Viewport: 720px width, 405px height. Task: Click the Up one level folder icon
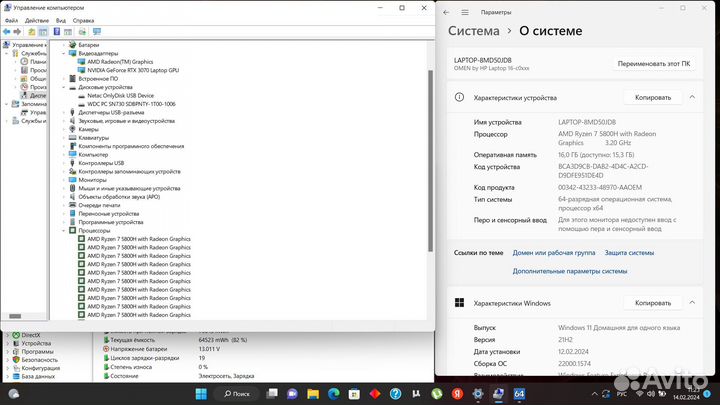[x=32, y=32]
